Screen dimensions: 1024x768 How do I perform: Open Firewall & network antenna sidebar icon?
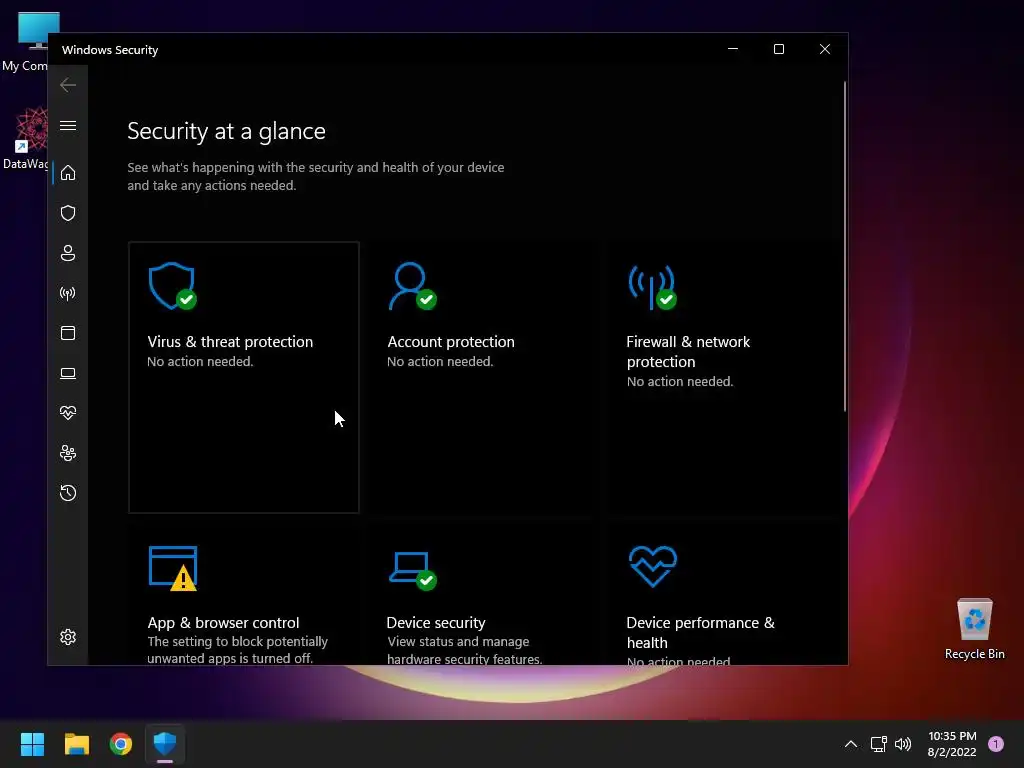tap(68, 293)
